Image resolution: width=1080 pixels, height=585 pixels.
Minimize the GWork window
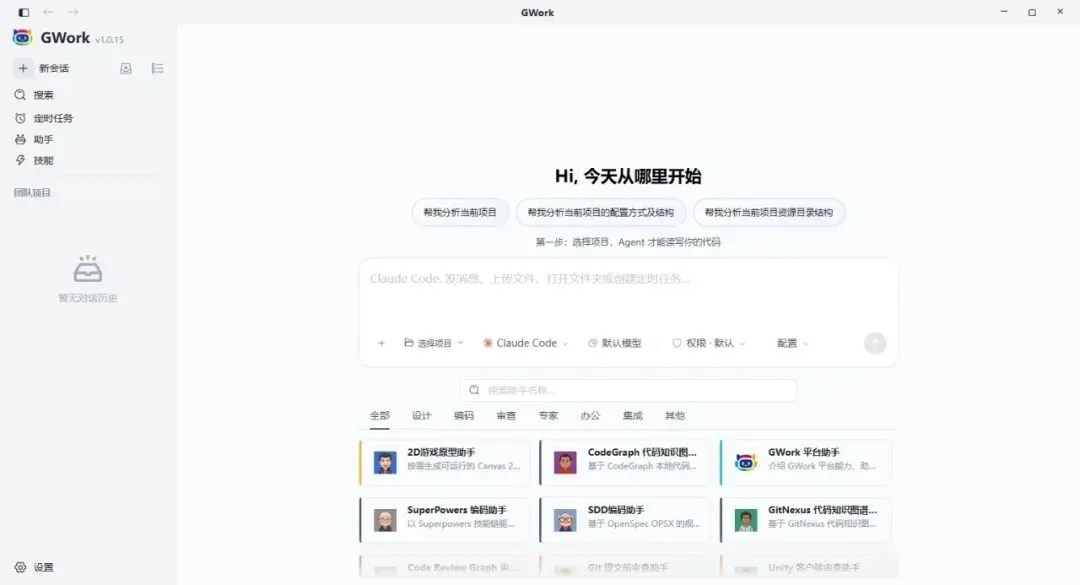pos(1004,12)
